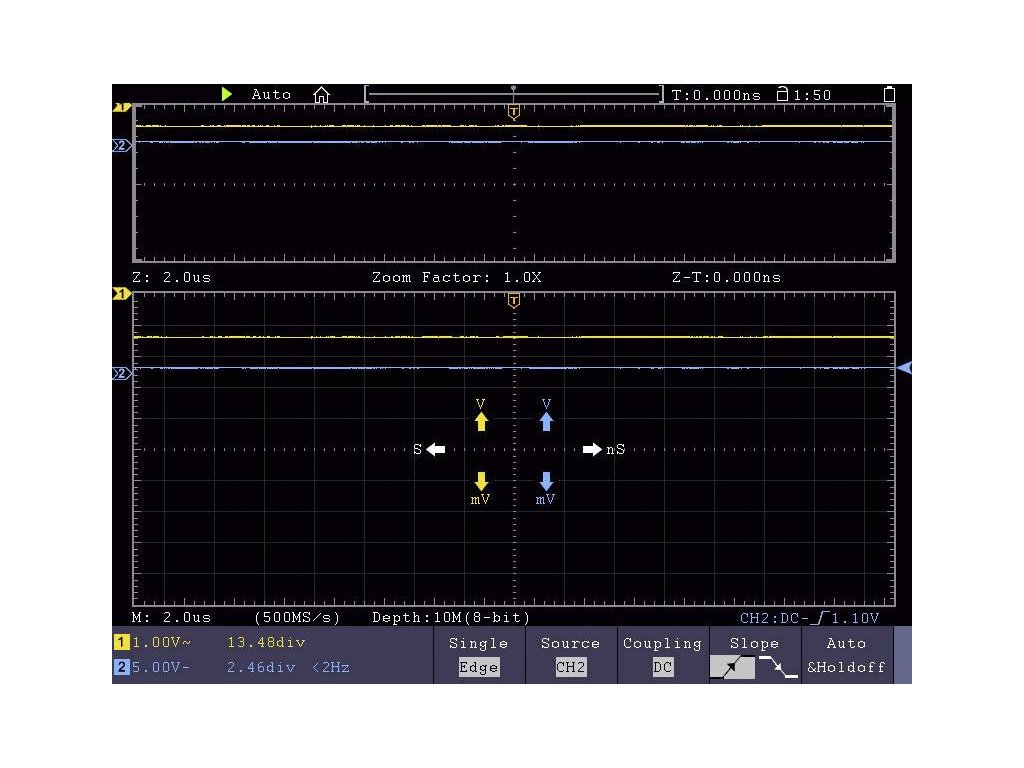Select the falling edge slope option

click(x=778, y=667)
